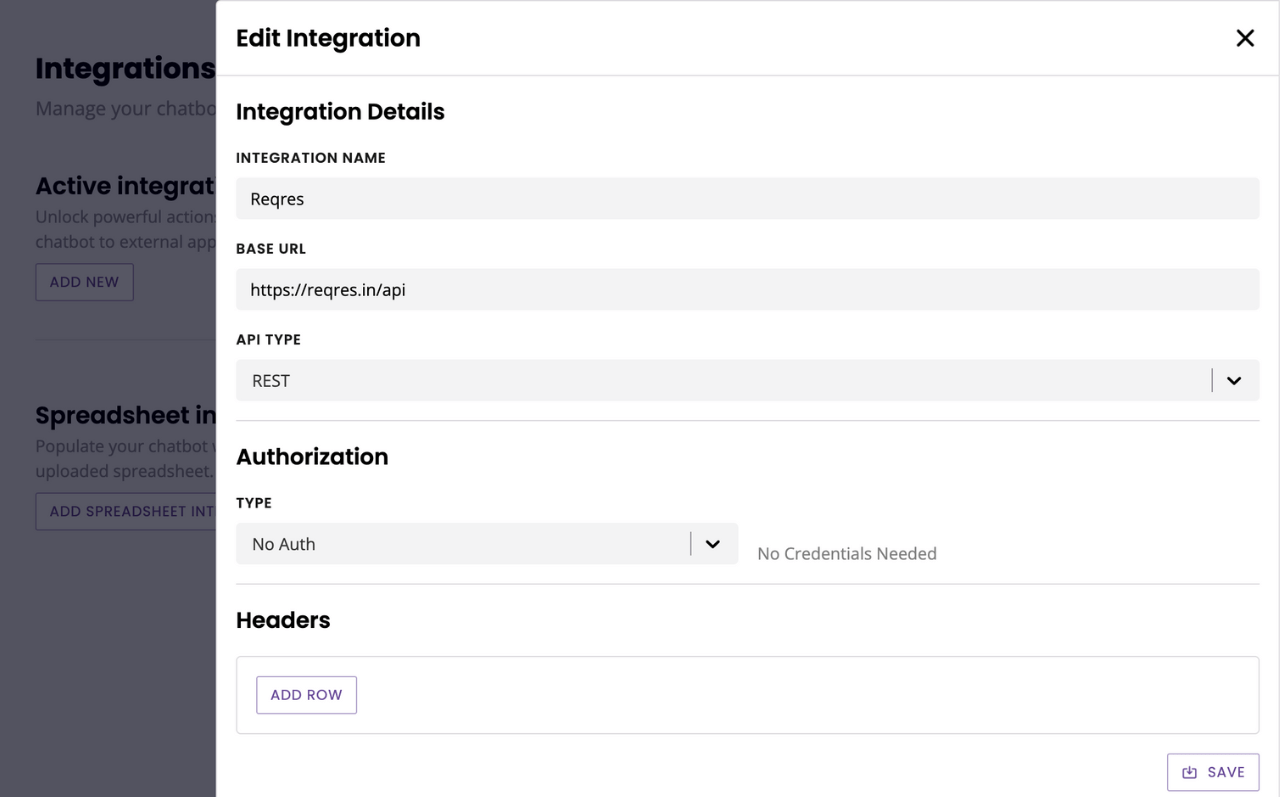
Task: Click the X icon in the modal header
Action: [1245, 38]
